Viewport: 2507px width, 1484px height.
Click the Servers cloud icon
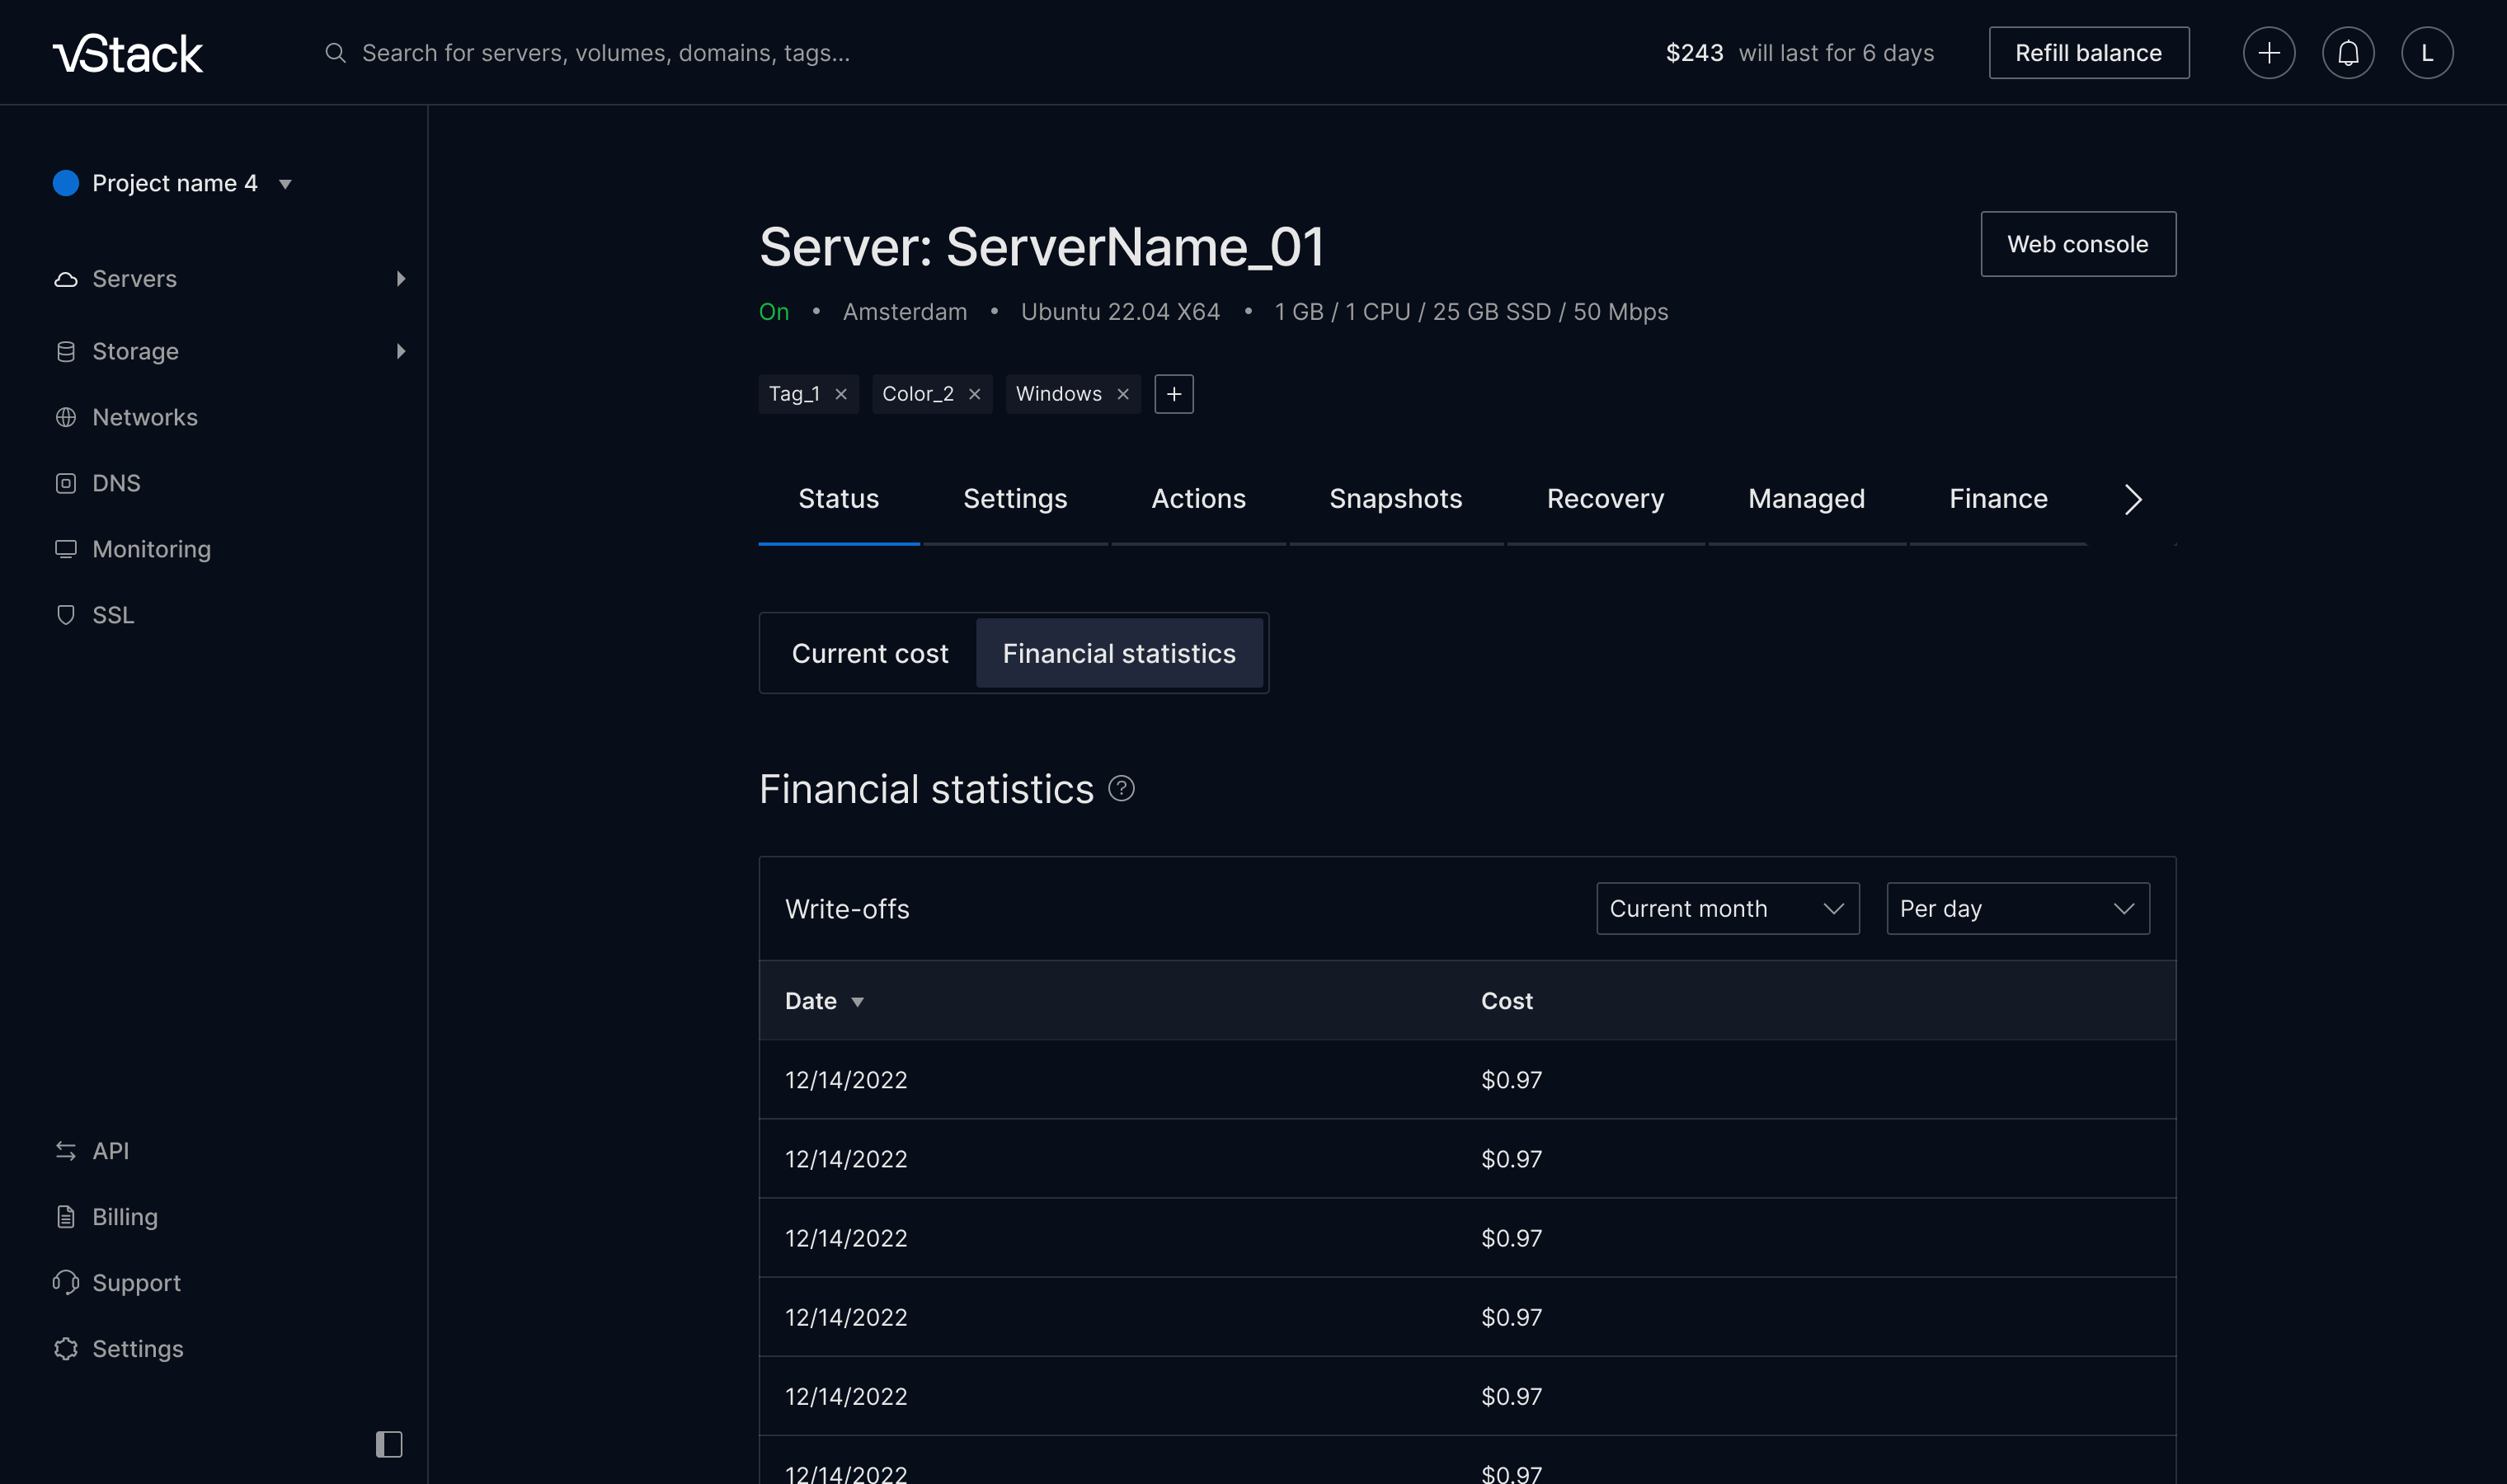(66, 279)
